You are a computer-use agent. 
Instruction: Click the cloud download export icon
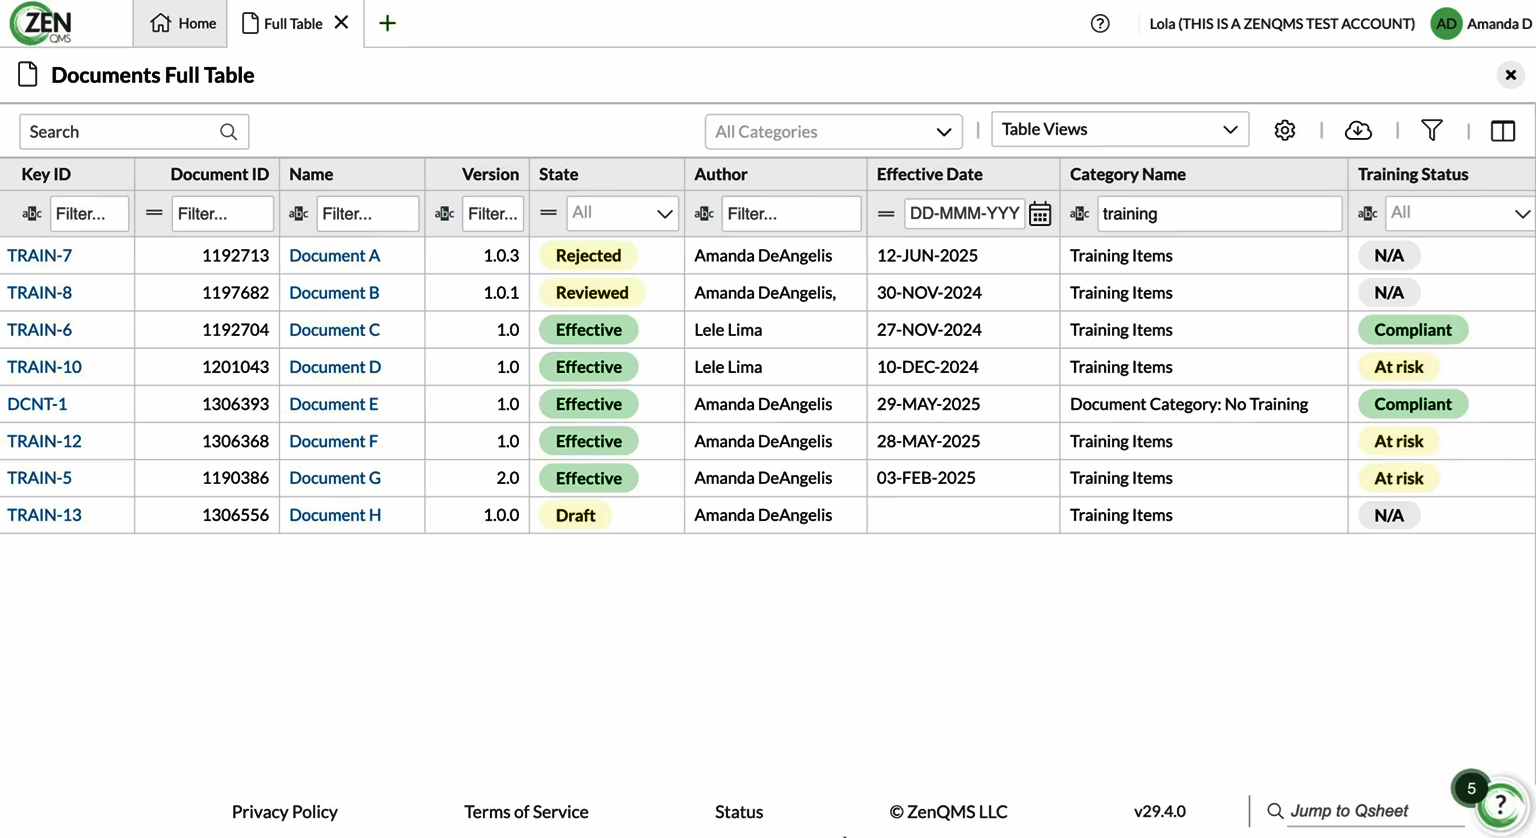click(1358, 131)
